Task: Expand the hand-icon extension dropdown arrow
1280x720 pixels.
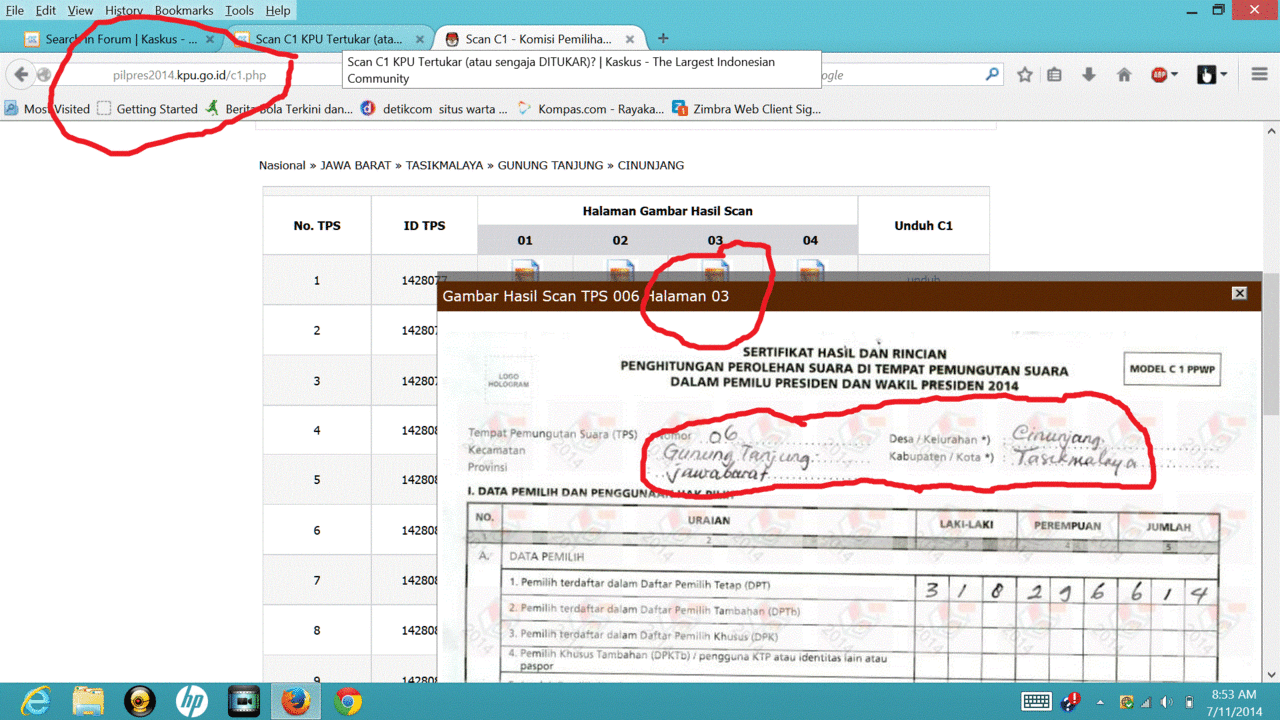Action: click(x=1223, y=75)
